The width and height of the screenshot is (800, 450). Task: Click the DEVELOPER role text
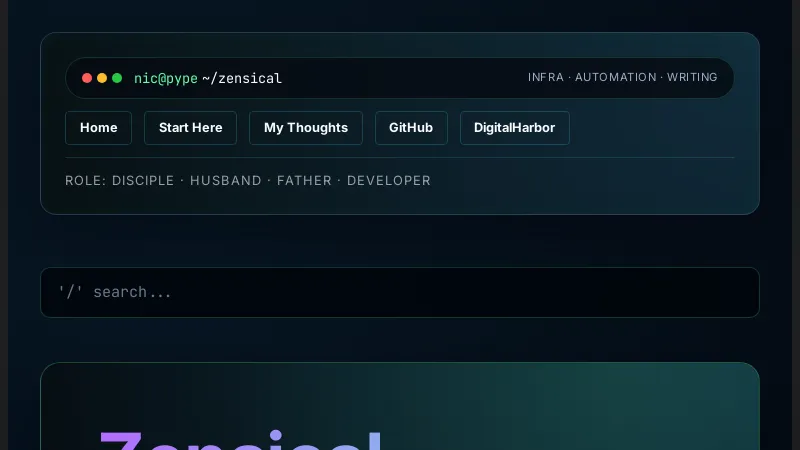pos(388,181)
